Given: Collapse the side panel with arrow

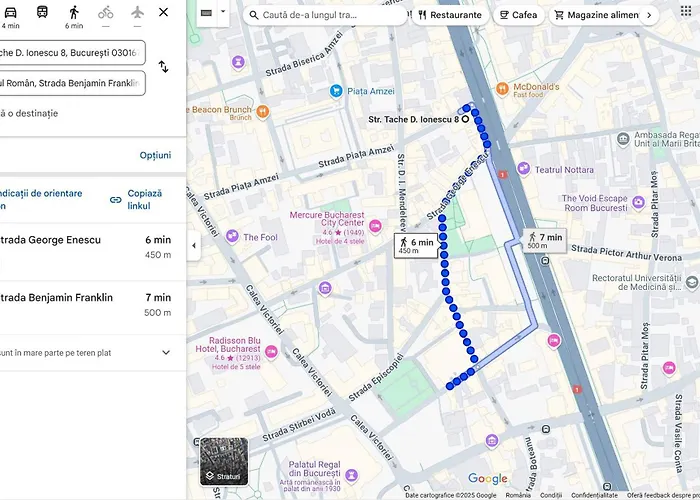Looking at the screenshot, I should tap(193, 245).
